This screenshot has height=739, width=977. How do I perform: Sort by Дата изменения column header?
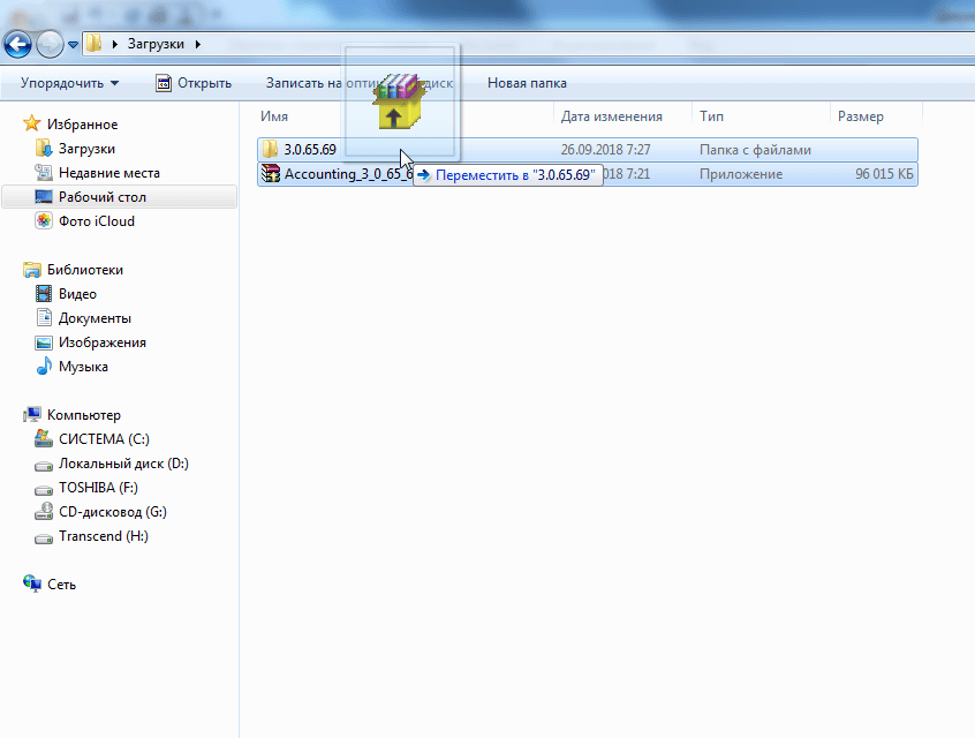[x=611, y=117]
